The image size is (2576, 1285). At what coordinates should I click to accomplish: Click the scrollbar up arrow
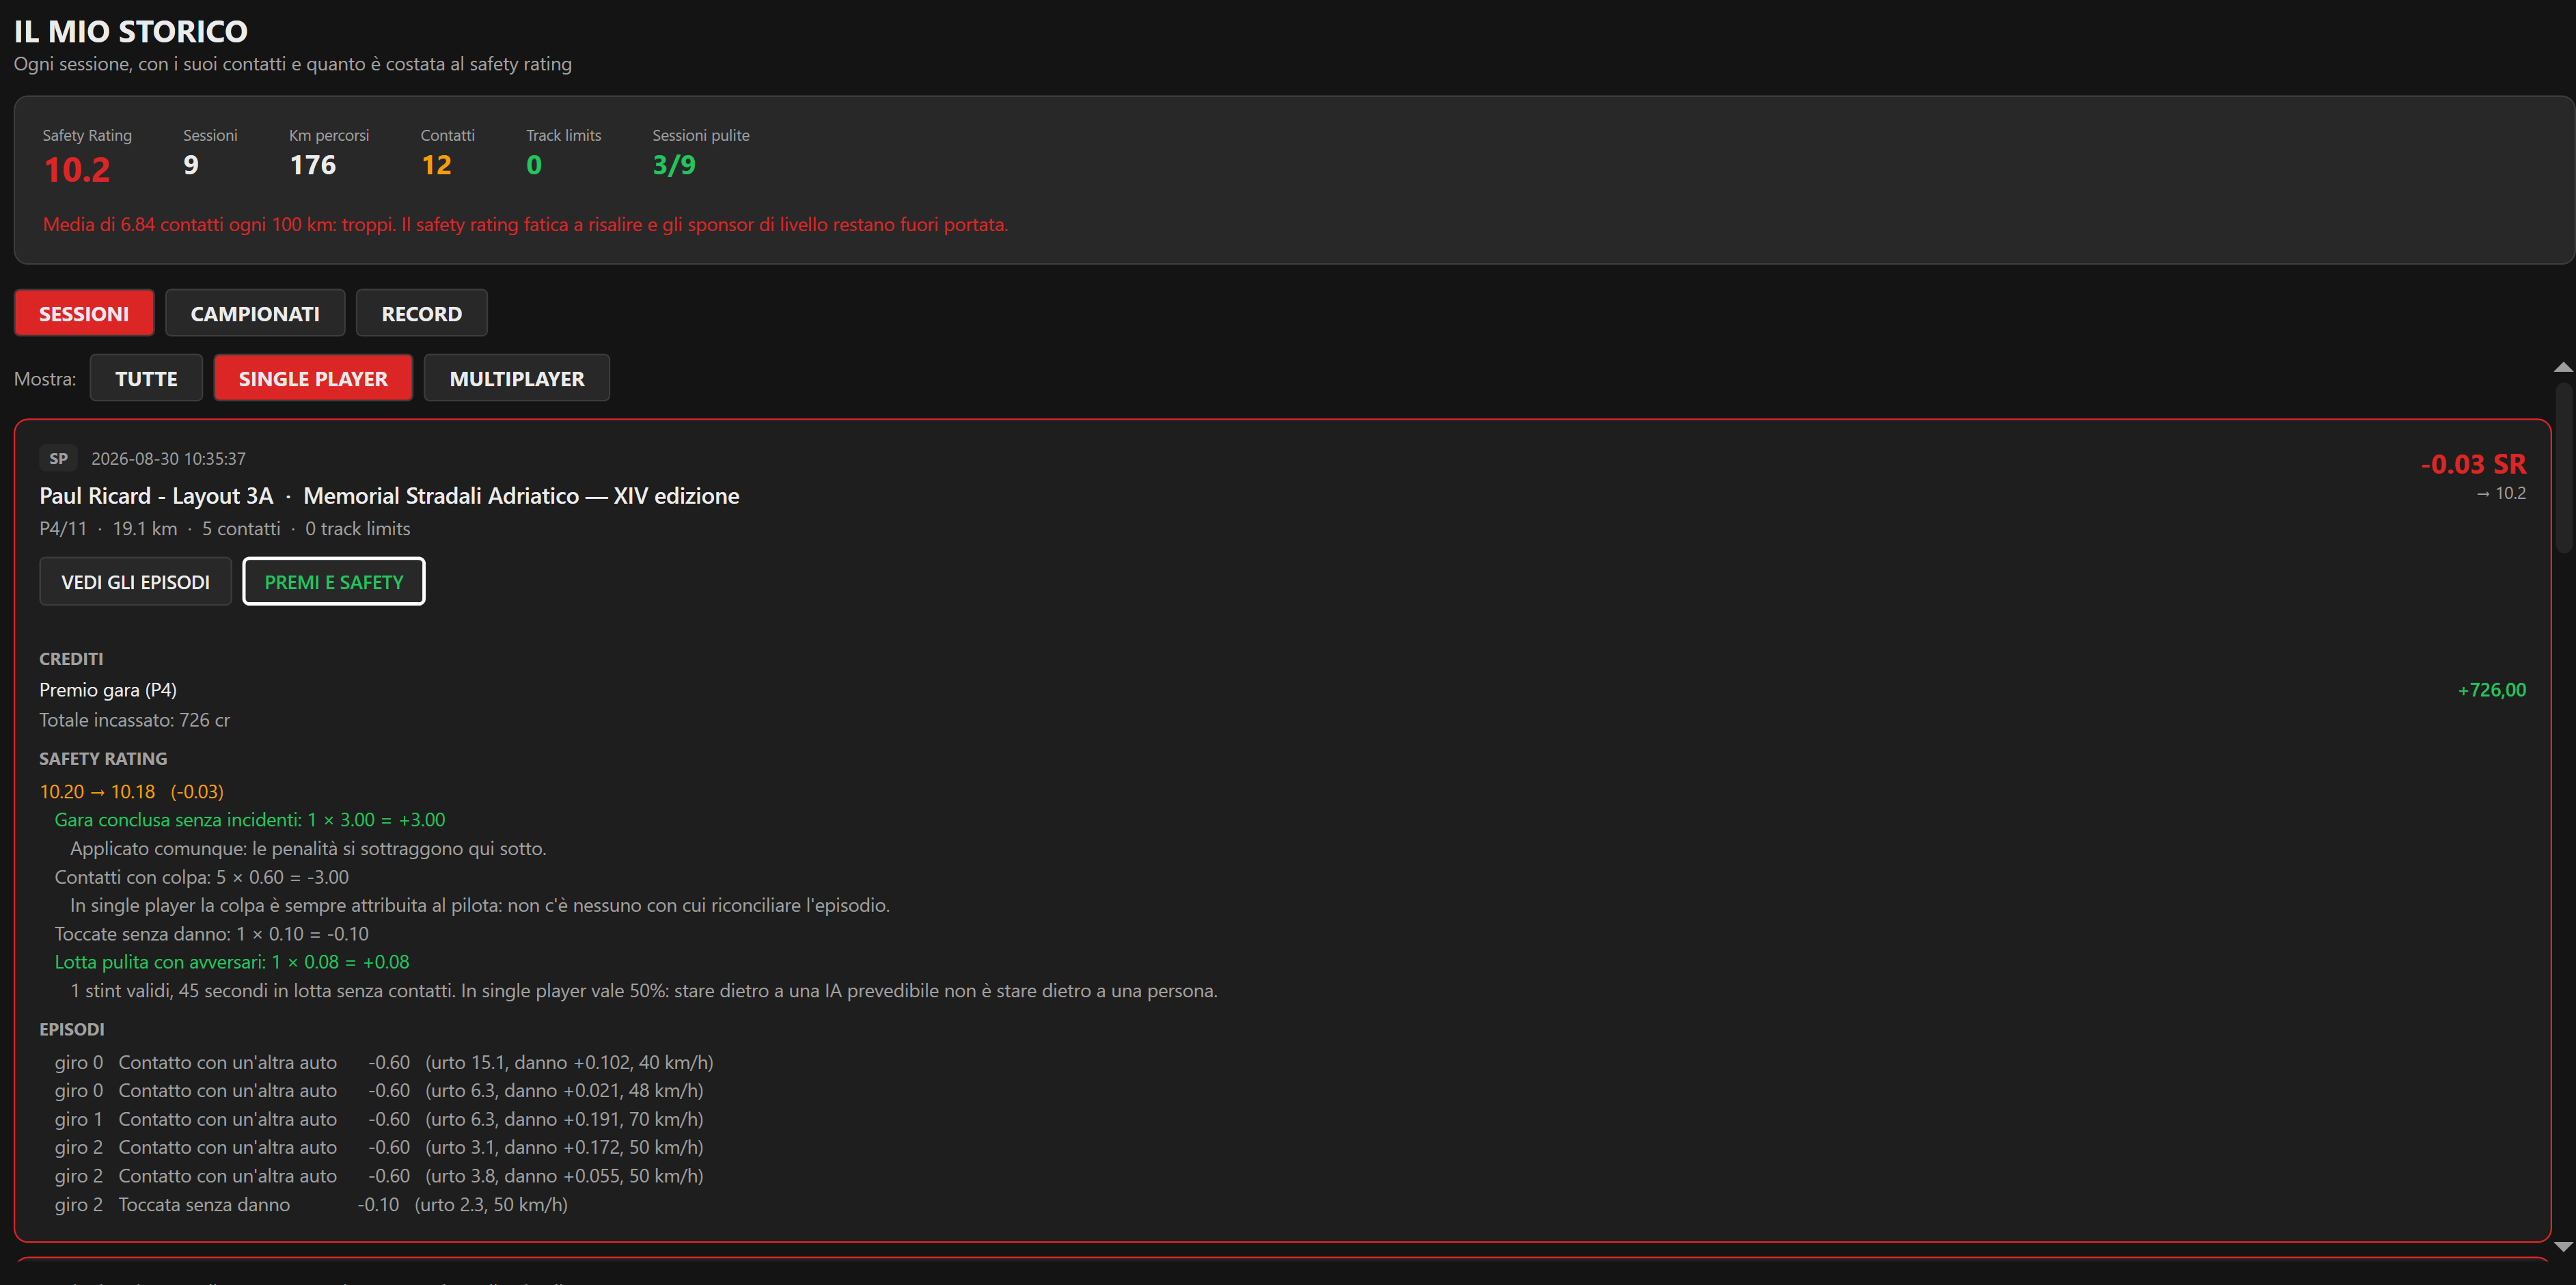[x=2563, y=367]
